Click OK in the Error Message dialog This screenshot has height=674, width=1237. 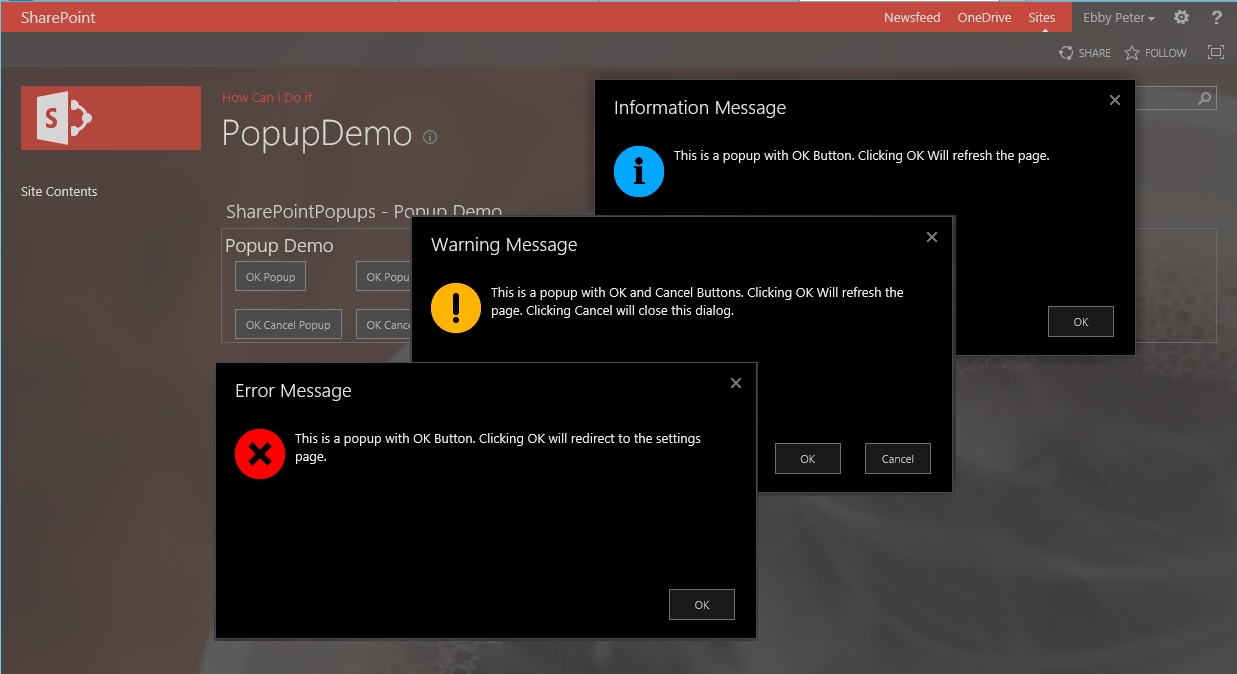(x=701, y=604)
